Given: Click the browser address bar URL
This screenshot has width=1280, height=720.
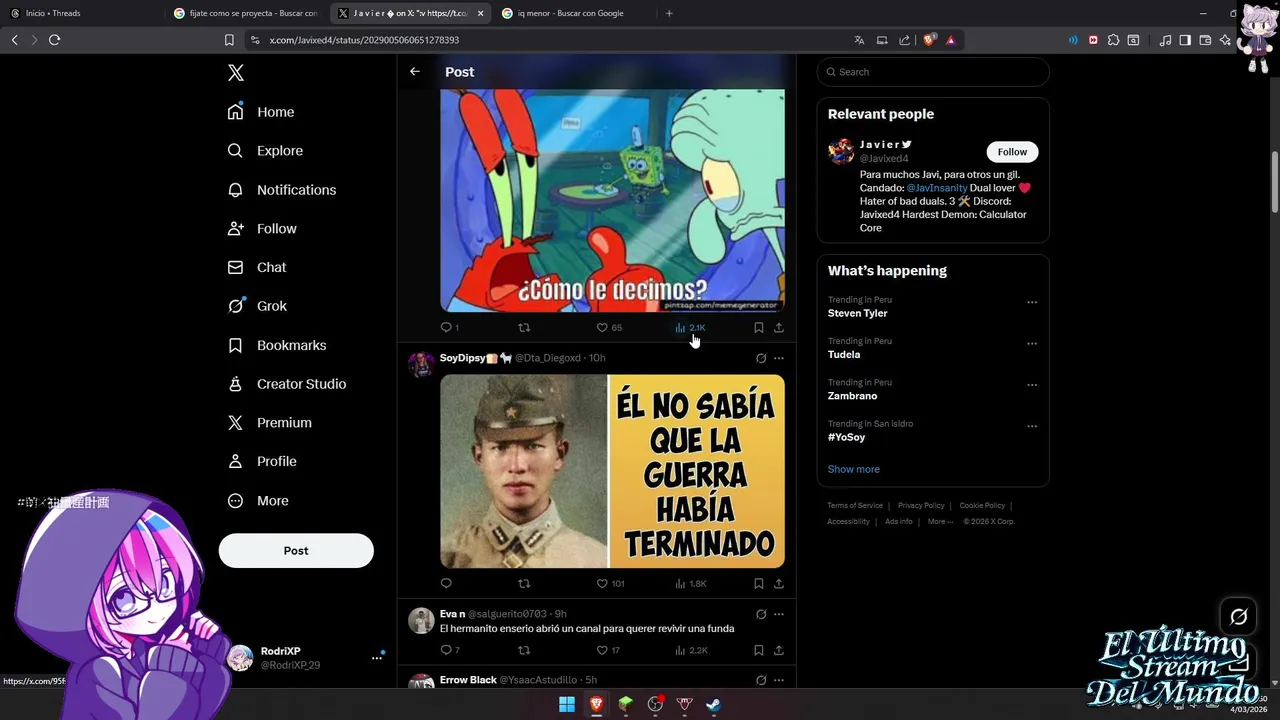Looking at the screenshot, I should 364,40.
